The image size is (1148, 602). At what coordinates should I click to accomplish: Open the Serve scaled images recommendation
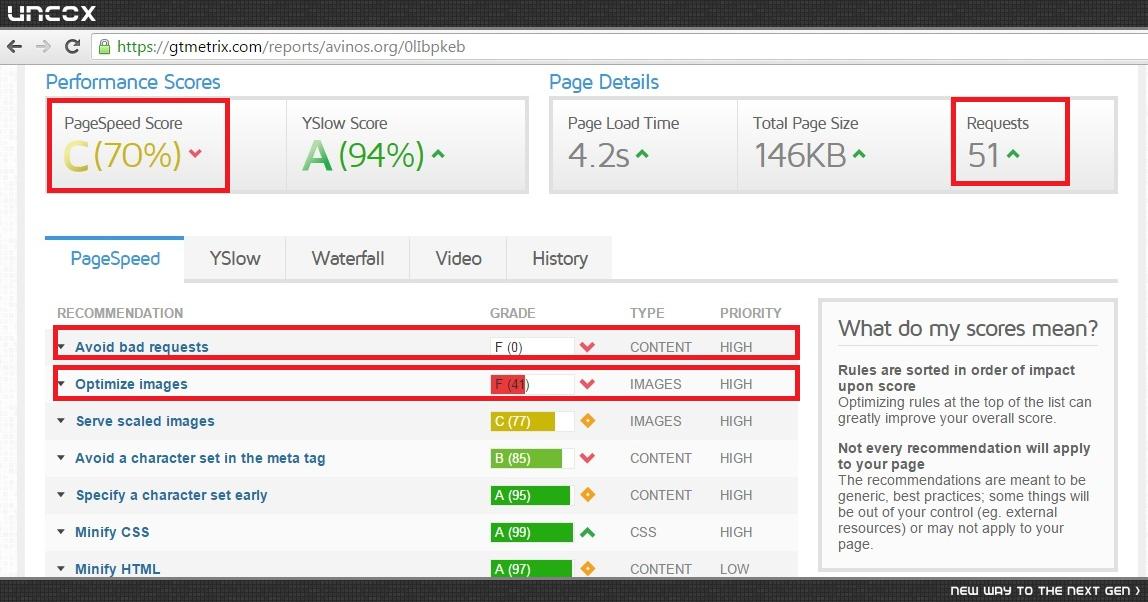point(145,421)
